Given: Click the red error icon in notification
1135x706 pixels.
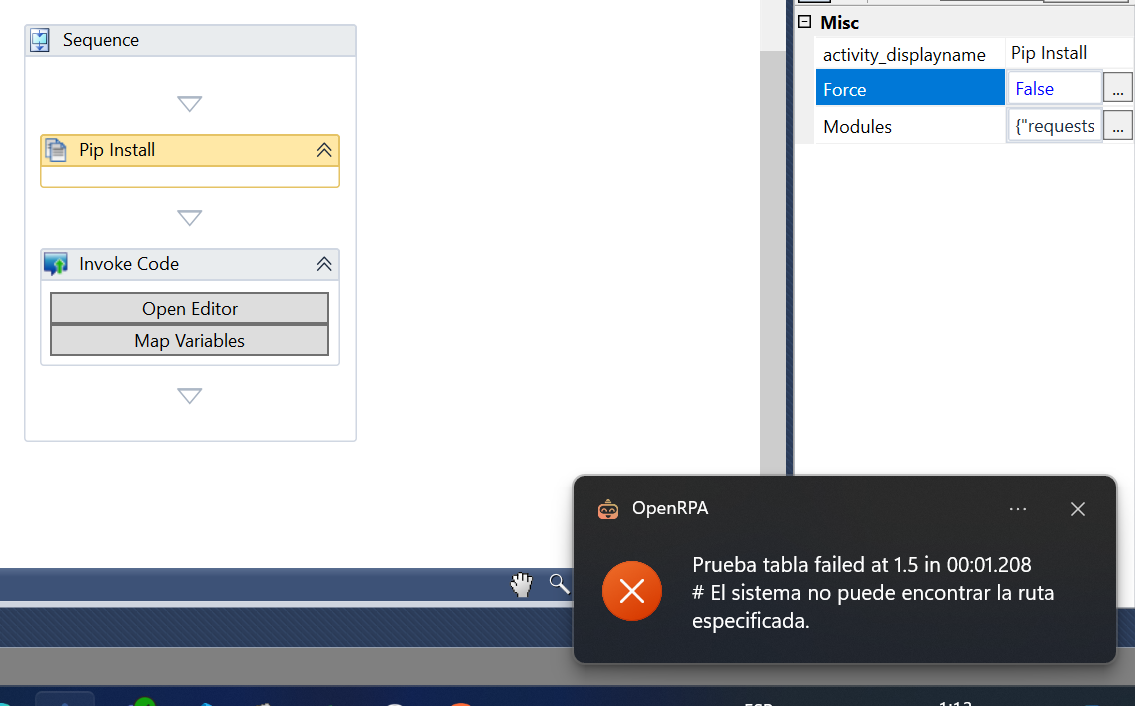Looking at the screenshot, I should 631,591.
